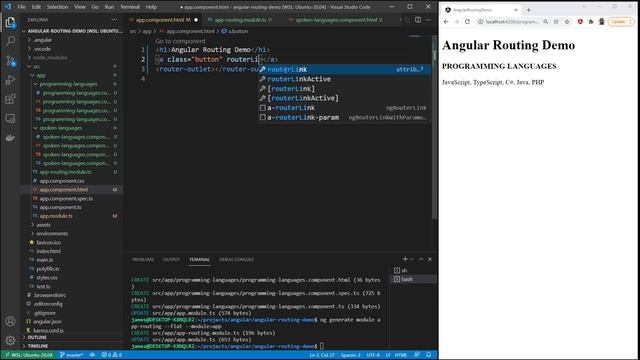Click the notifications bell in status bar
Screen dimensions: 640x360
(x=429, y=355)
